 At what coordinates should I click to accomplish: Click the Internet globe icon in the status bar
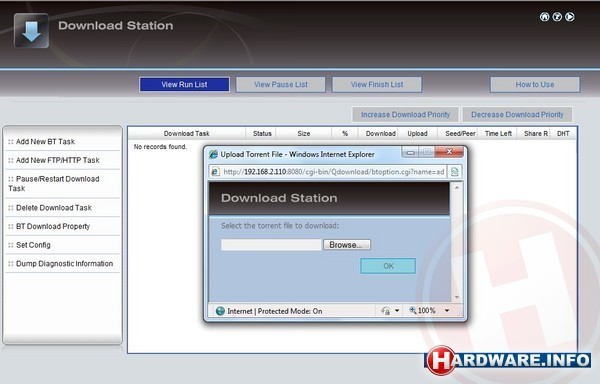point(220,311)
